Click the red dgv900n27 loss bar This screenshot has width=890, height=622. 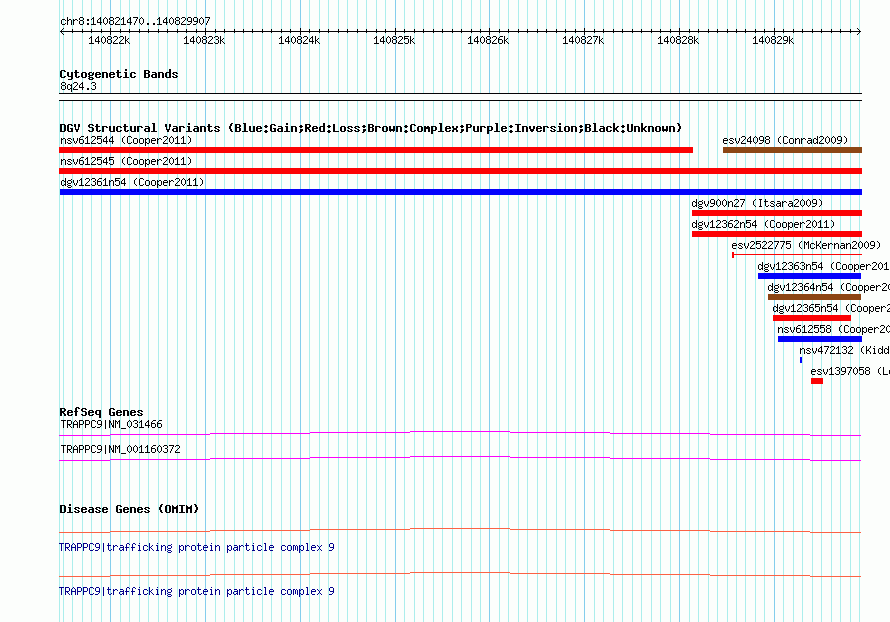[x=776, y=213]
